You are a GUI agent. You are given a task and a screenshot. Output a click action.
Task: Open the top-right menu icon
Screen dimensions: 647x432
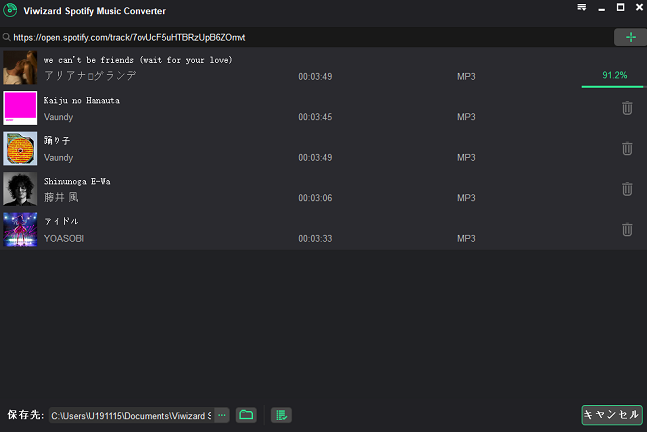[582, 7]
